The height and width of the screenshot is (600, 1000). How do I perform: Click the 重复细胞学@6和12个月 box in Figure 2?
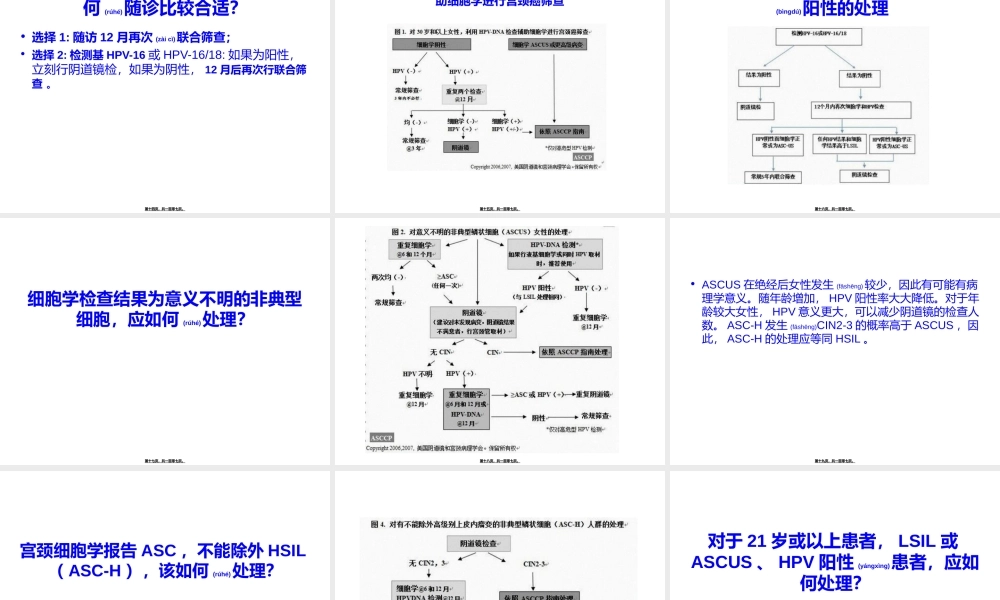pyautogui.click(x=414, y=248)
